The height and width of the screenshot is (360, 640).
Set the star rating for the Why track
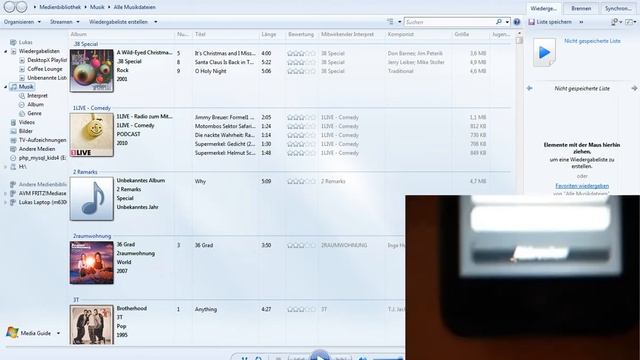(301, 181)
